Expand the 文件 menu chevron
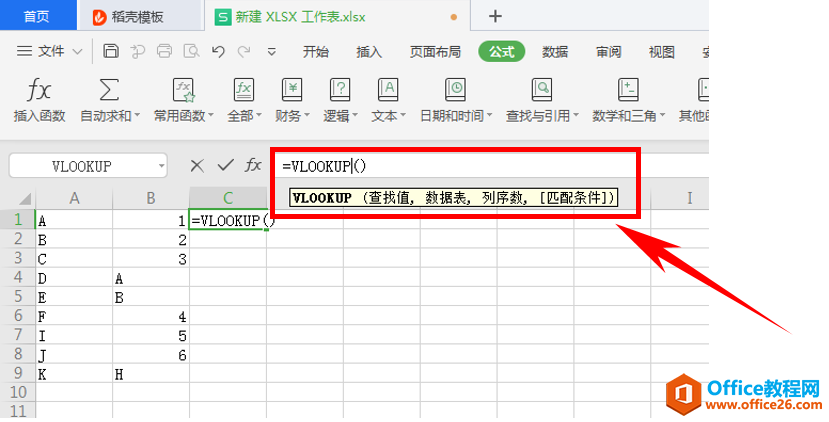Image resolution: width=829 pixels, height=422 pixels. pos(77,52)
